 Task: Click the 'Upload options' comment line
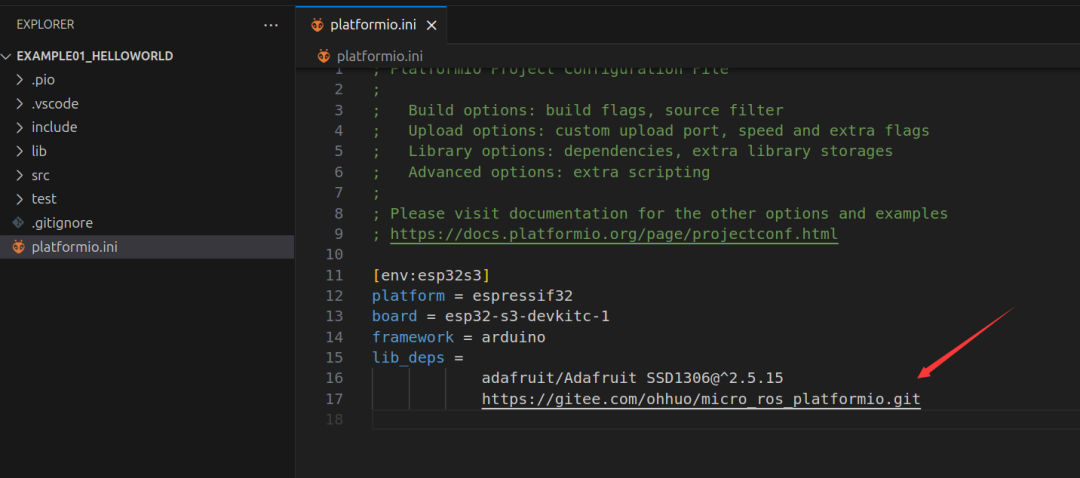point(651,131)
